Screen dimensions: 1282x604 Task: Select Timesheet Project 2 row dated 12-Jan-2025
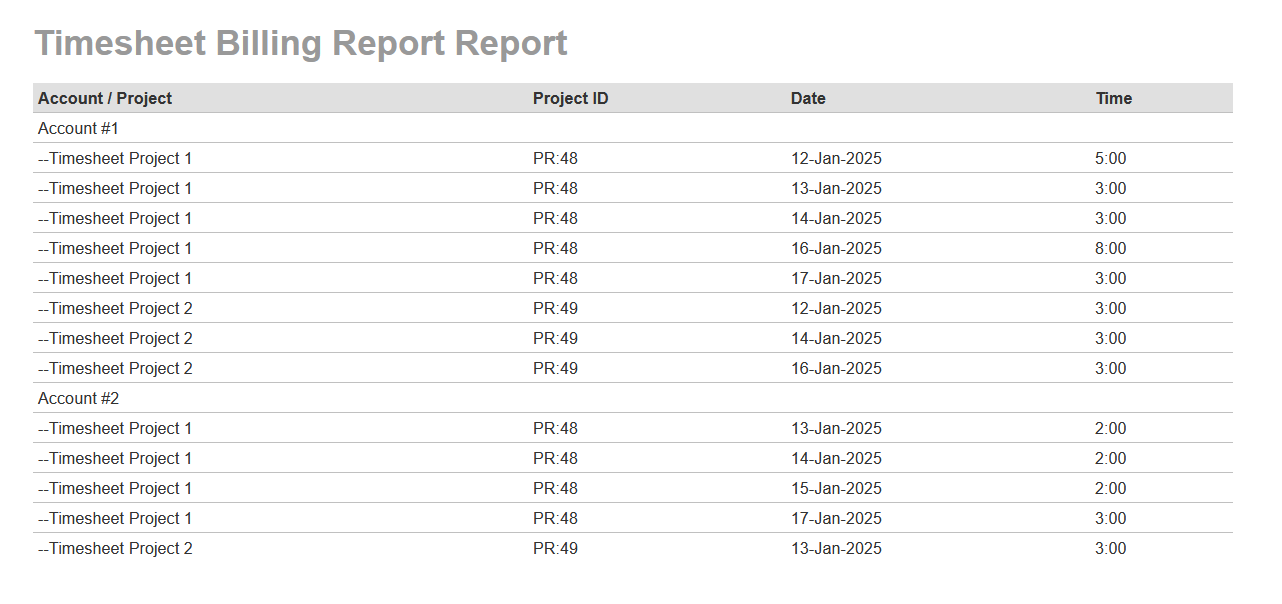[115, 308]
